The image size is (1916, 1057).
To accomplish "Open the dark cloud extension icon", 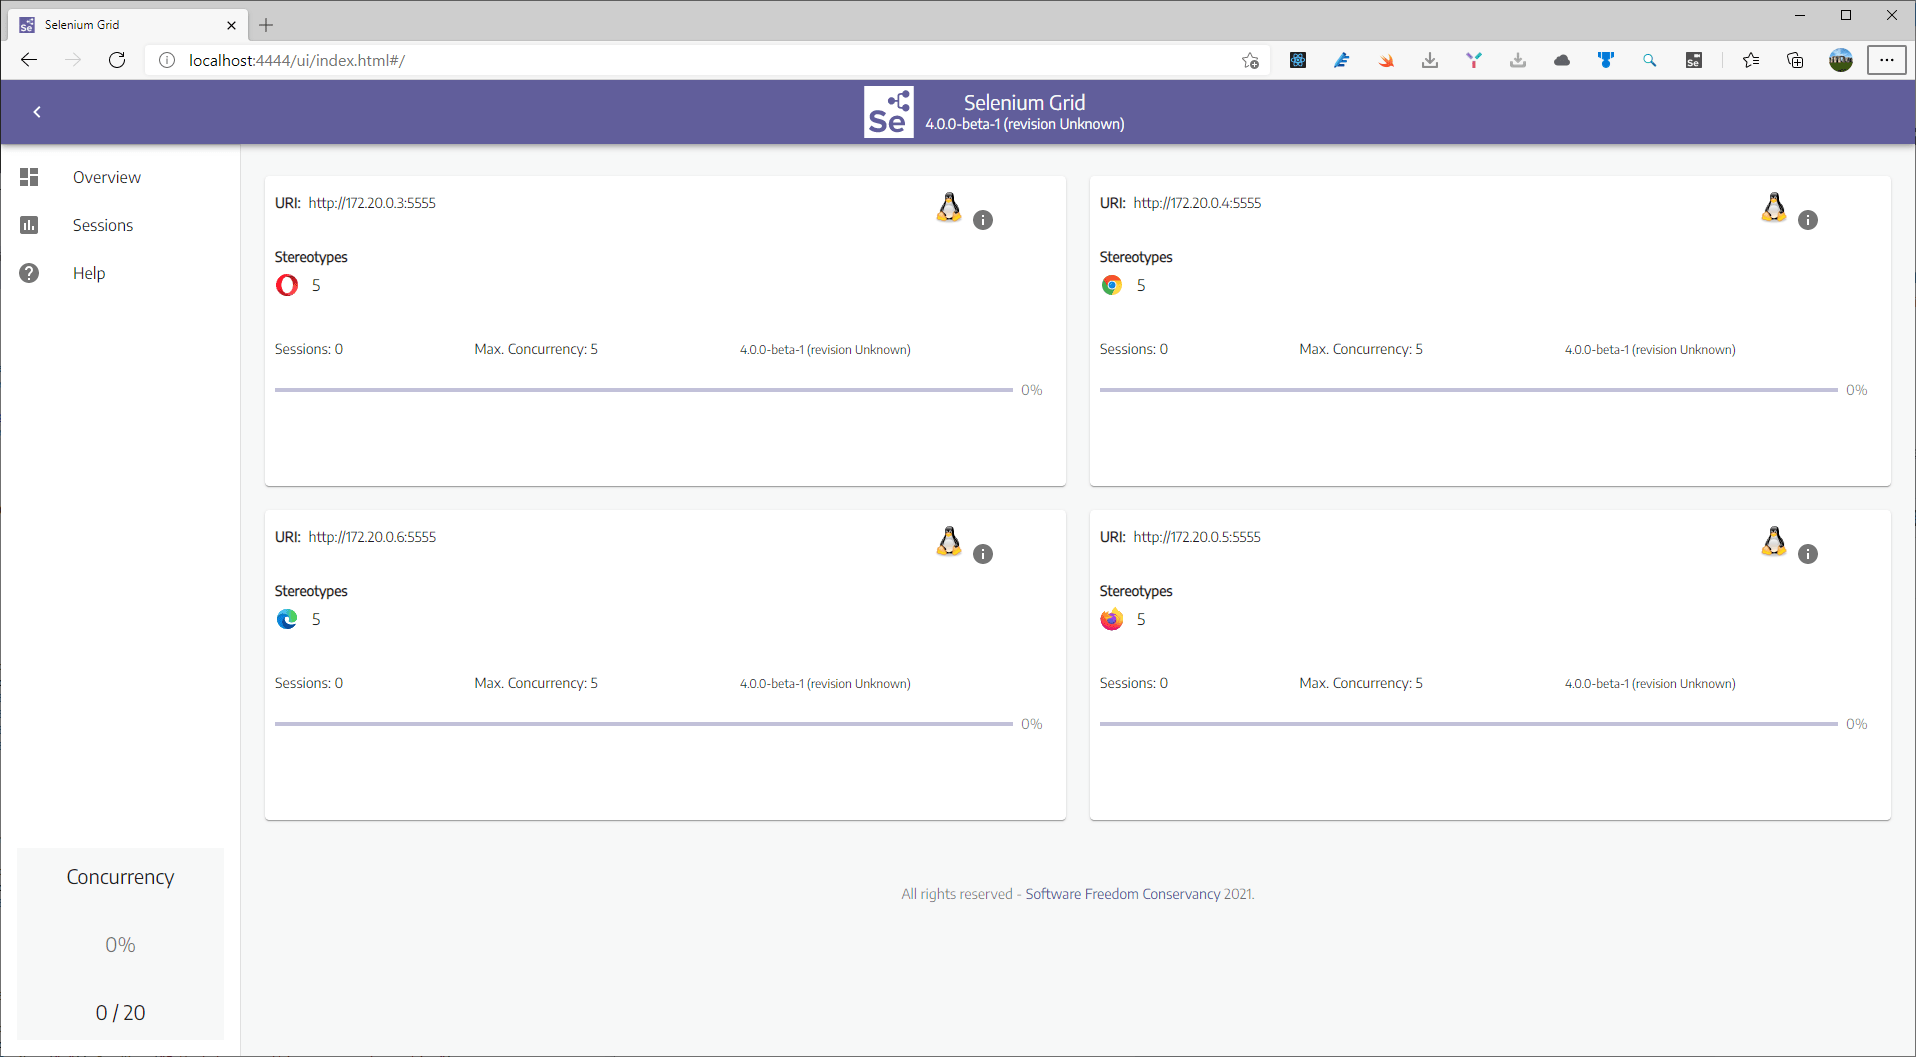I will [x=1562, y=60].
